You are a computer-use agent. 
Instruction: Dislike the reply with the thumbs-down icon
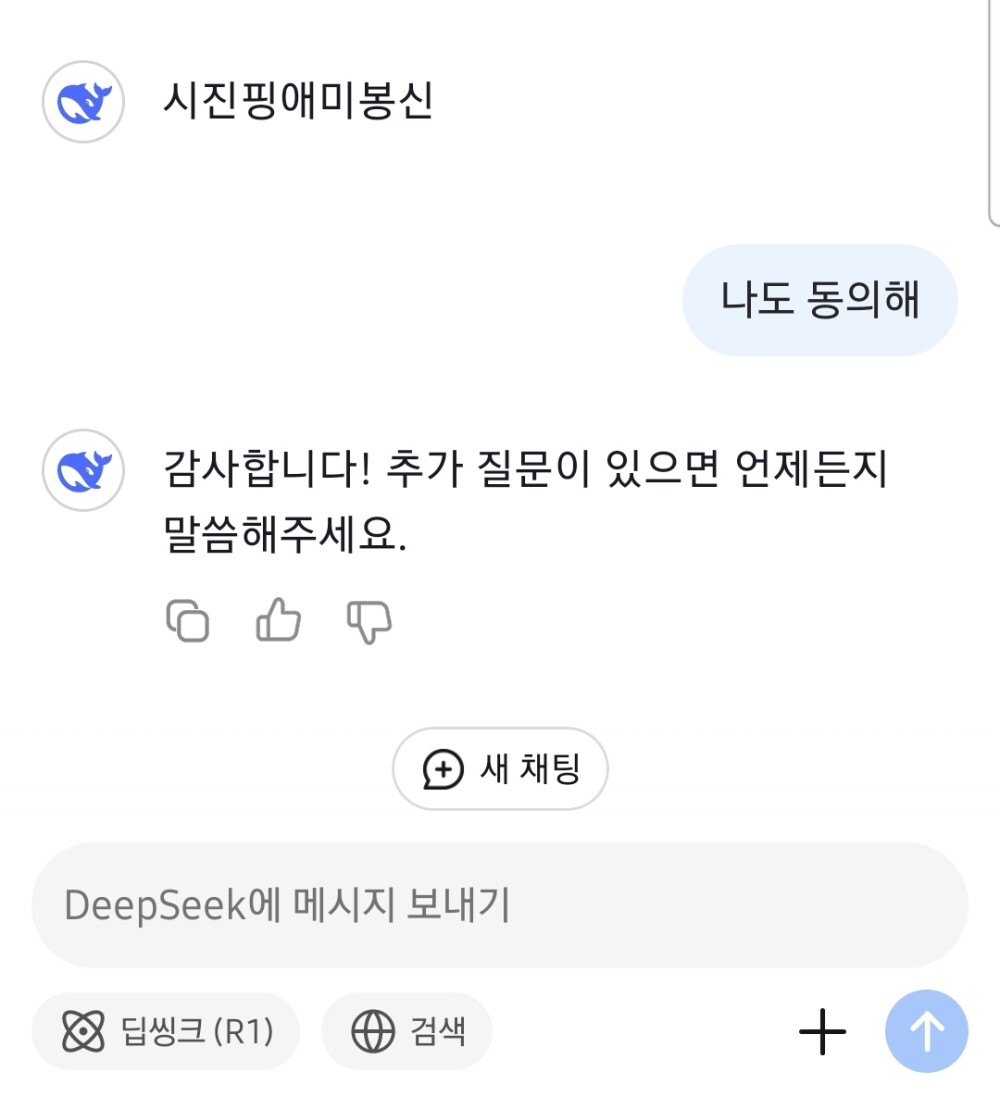click(x=369, y=621)
